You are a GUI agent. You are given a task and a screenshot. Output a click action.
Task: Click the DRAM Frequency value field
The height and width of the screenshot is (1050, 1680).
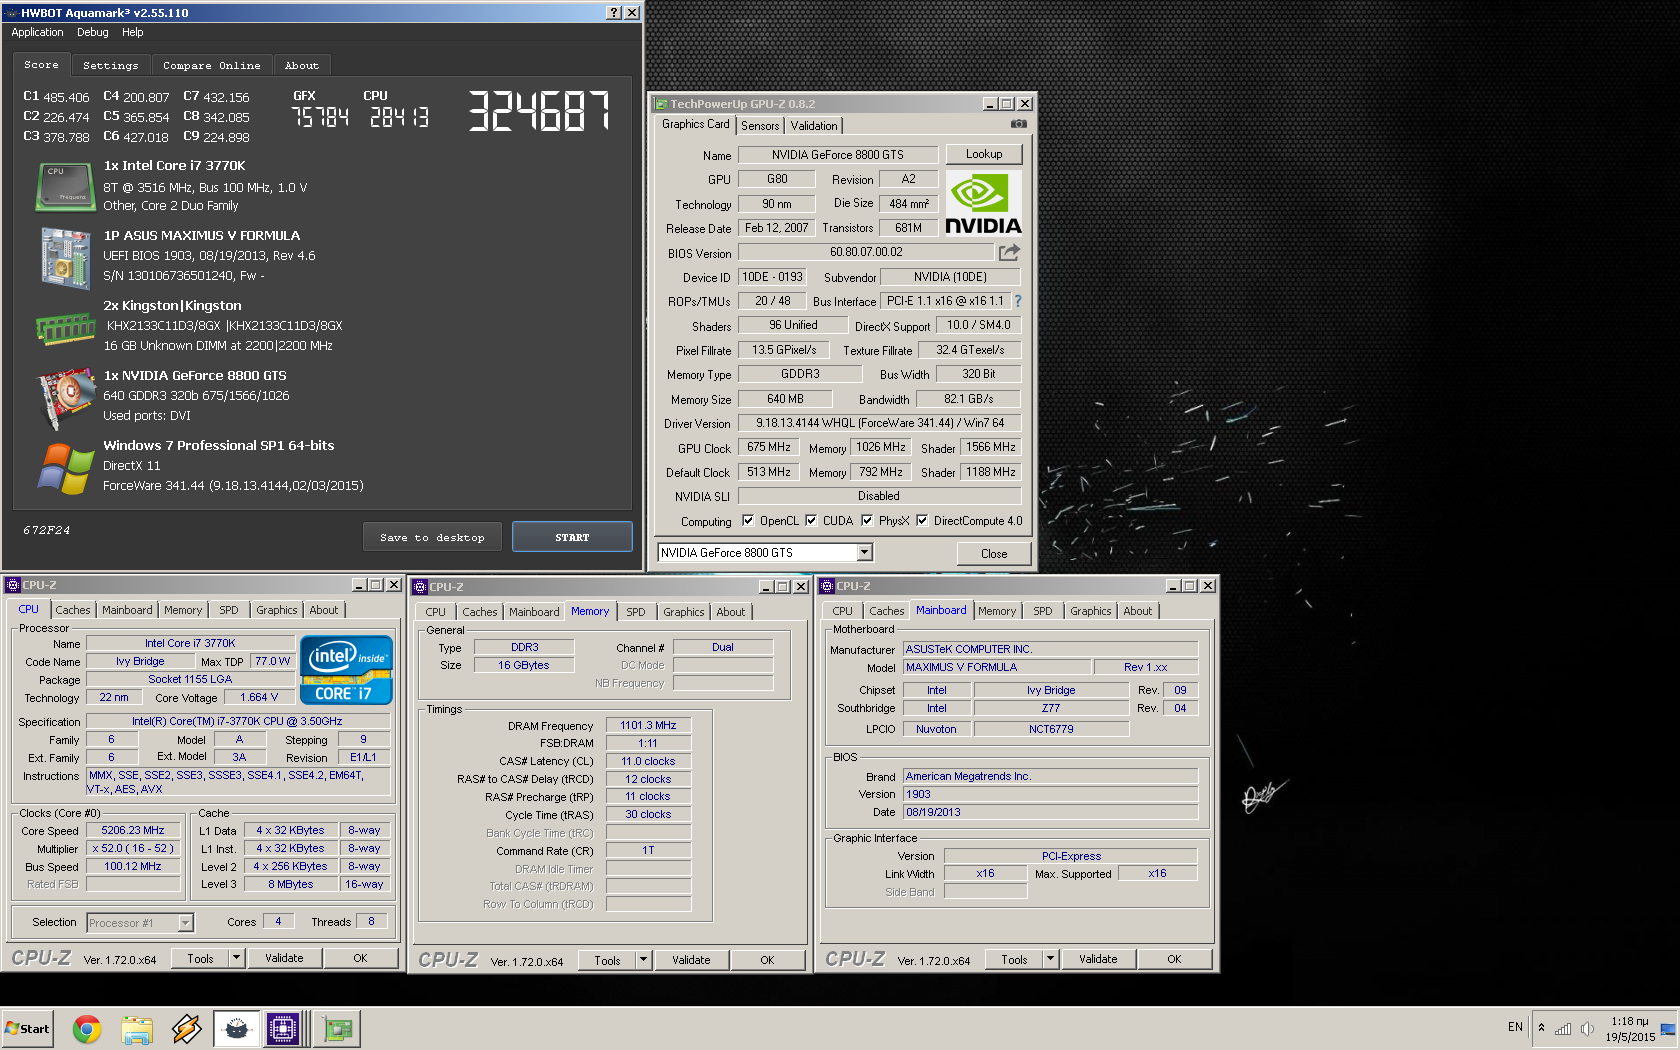[x=648, y=725]
